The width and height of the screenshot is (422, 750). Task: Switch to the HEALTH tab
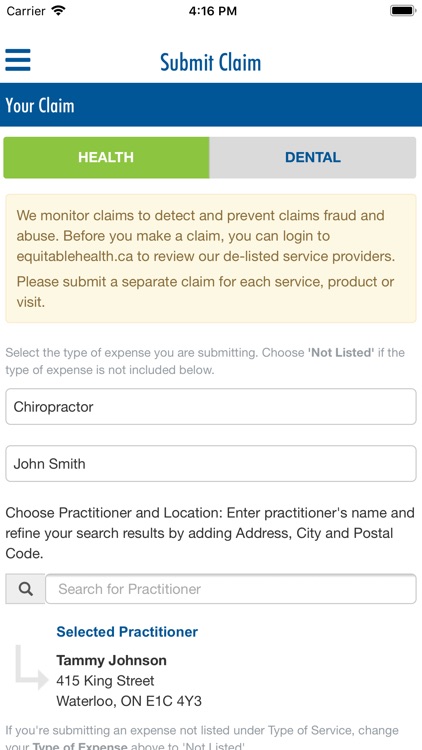(106, 157)
